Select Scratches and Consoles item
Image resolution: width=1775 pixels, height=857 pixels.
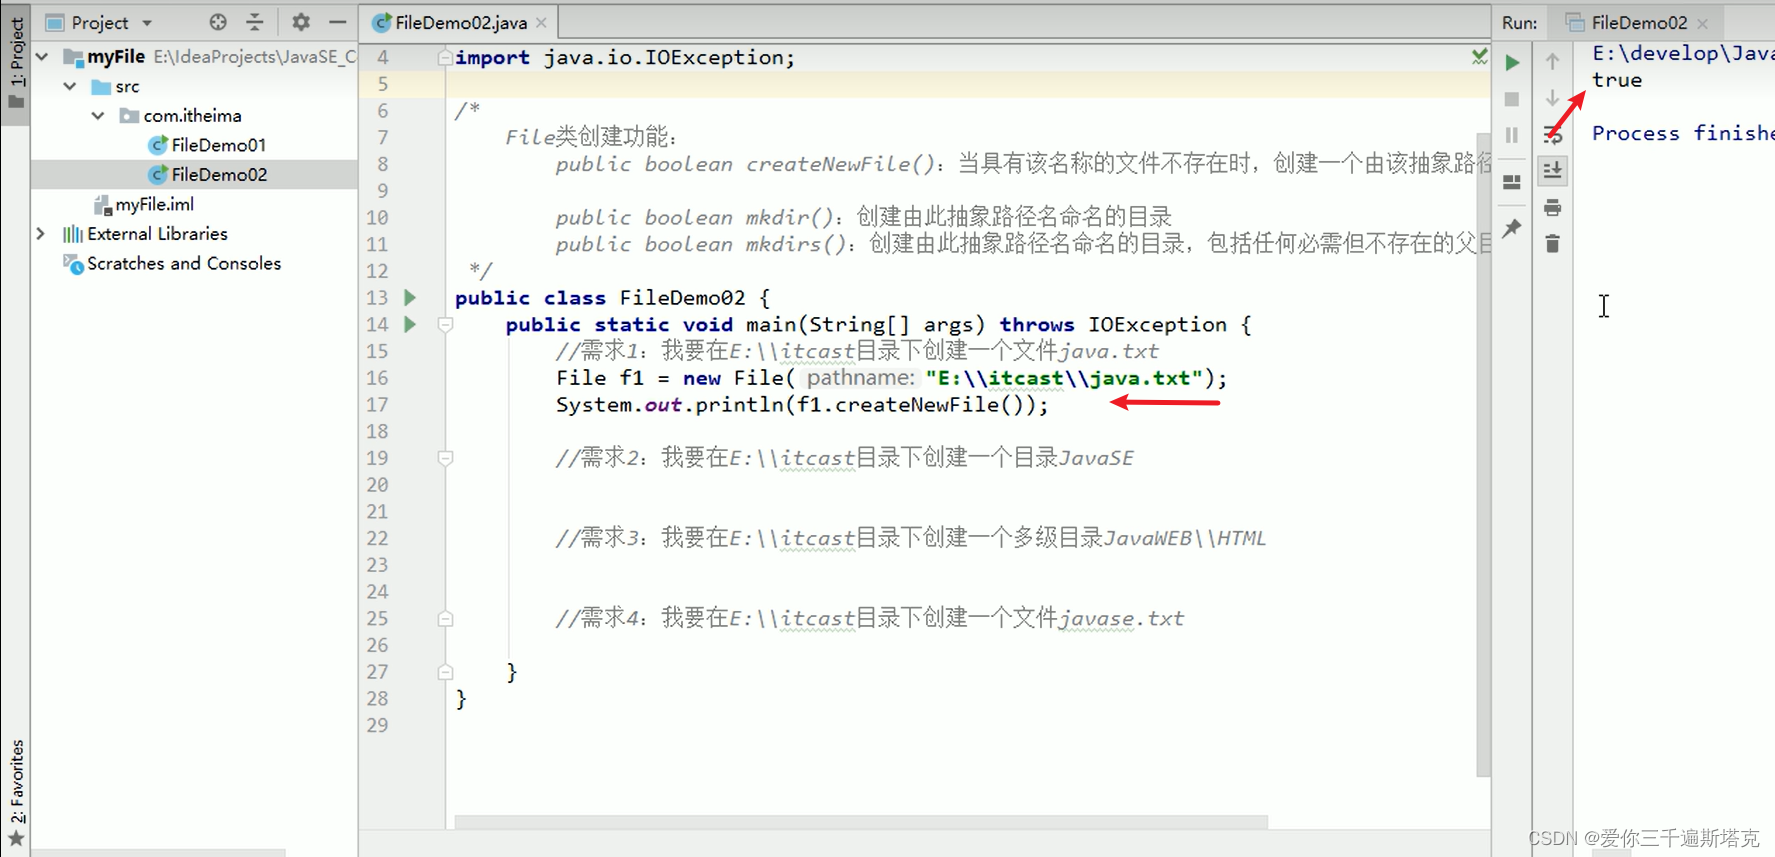(x=184, y=264)
